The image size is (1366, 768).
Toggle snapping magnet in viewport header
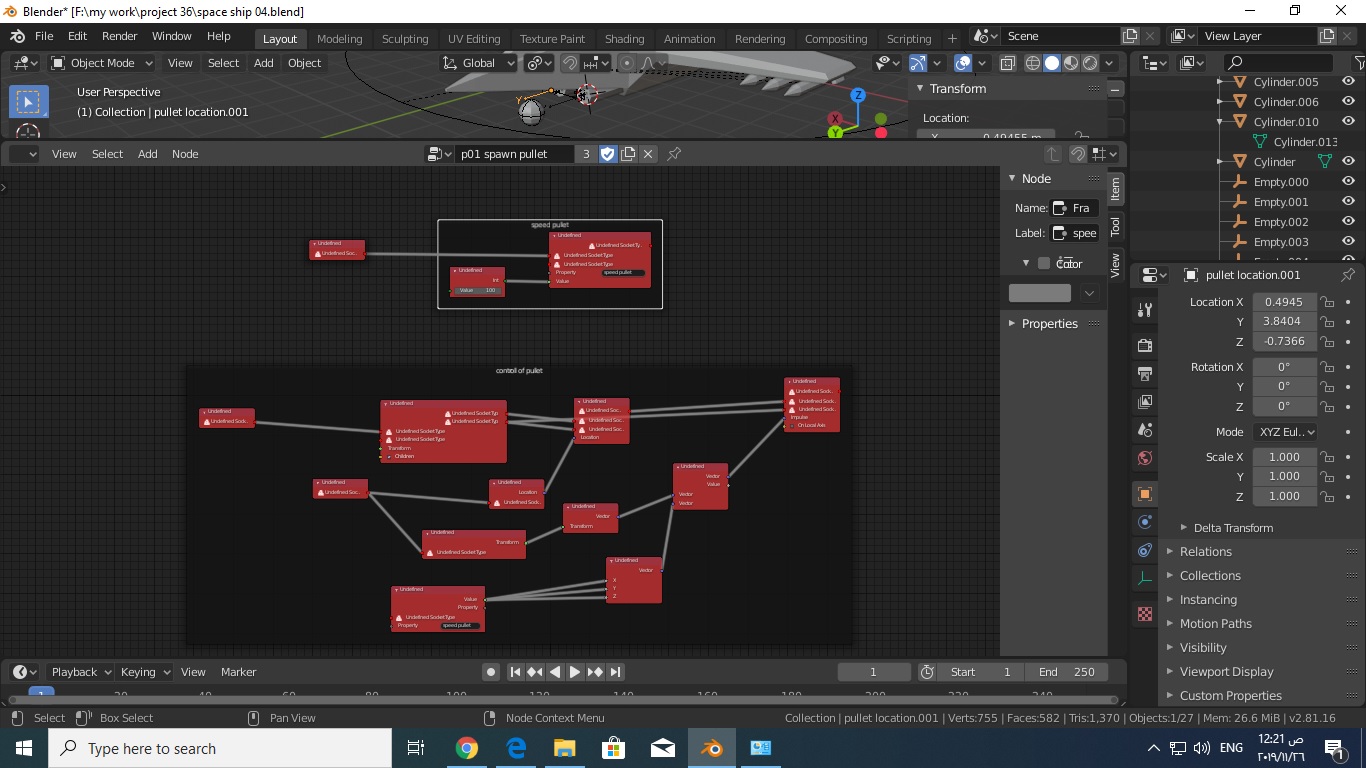point(569,63)
